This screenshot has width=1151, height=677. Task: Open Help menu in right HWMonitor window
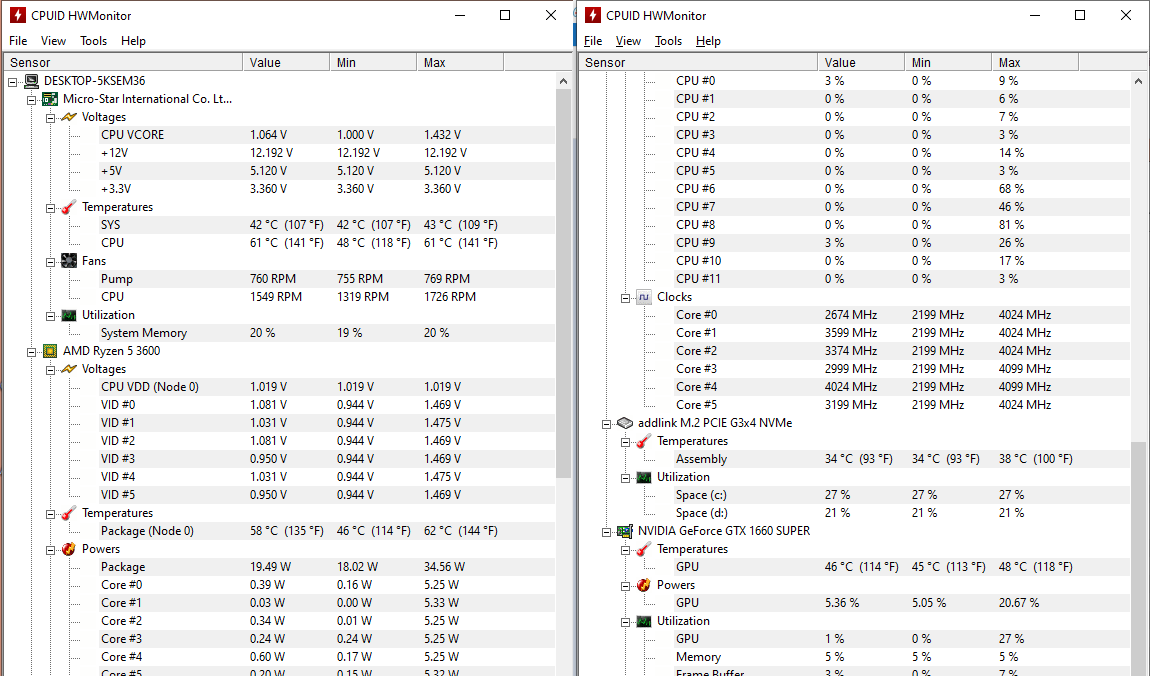[x=708, y=41]
